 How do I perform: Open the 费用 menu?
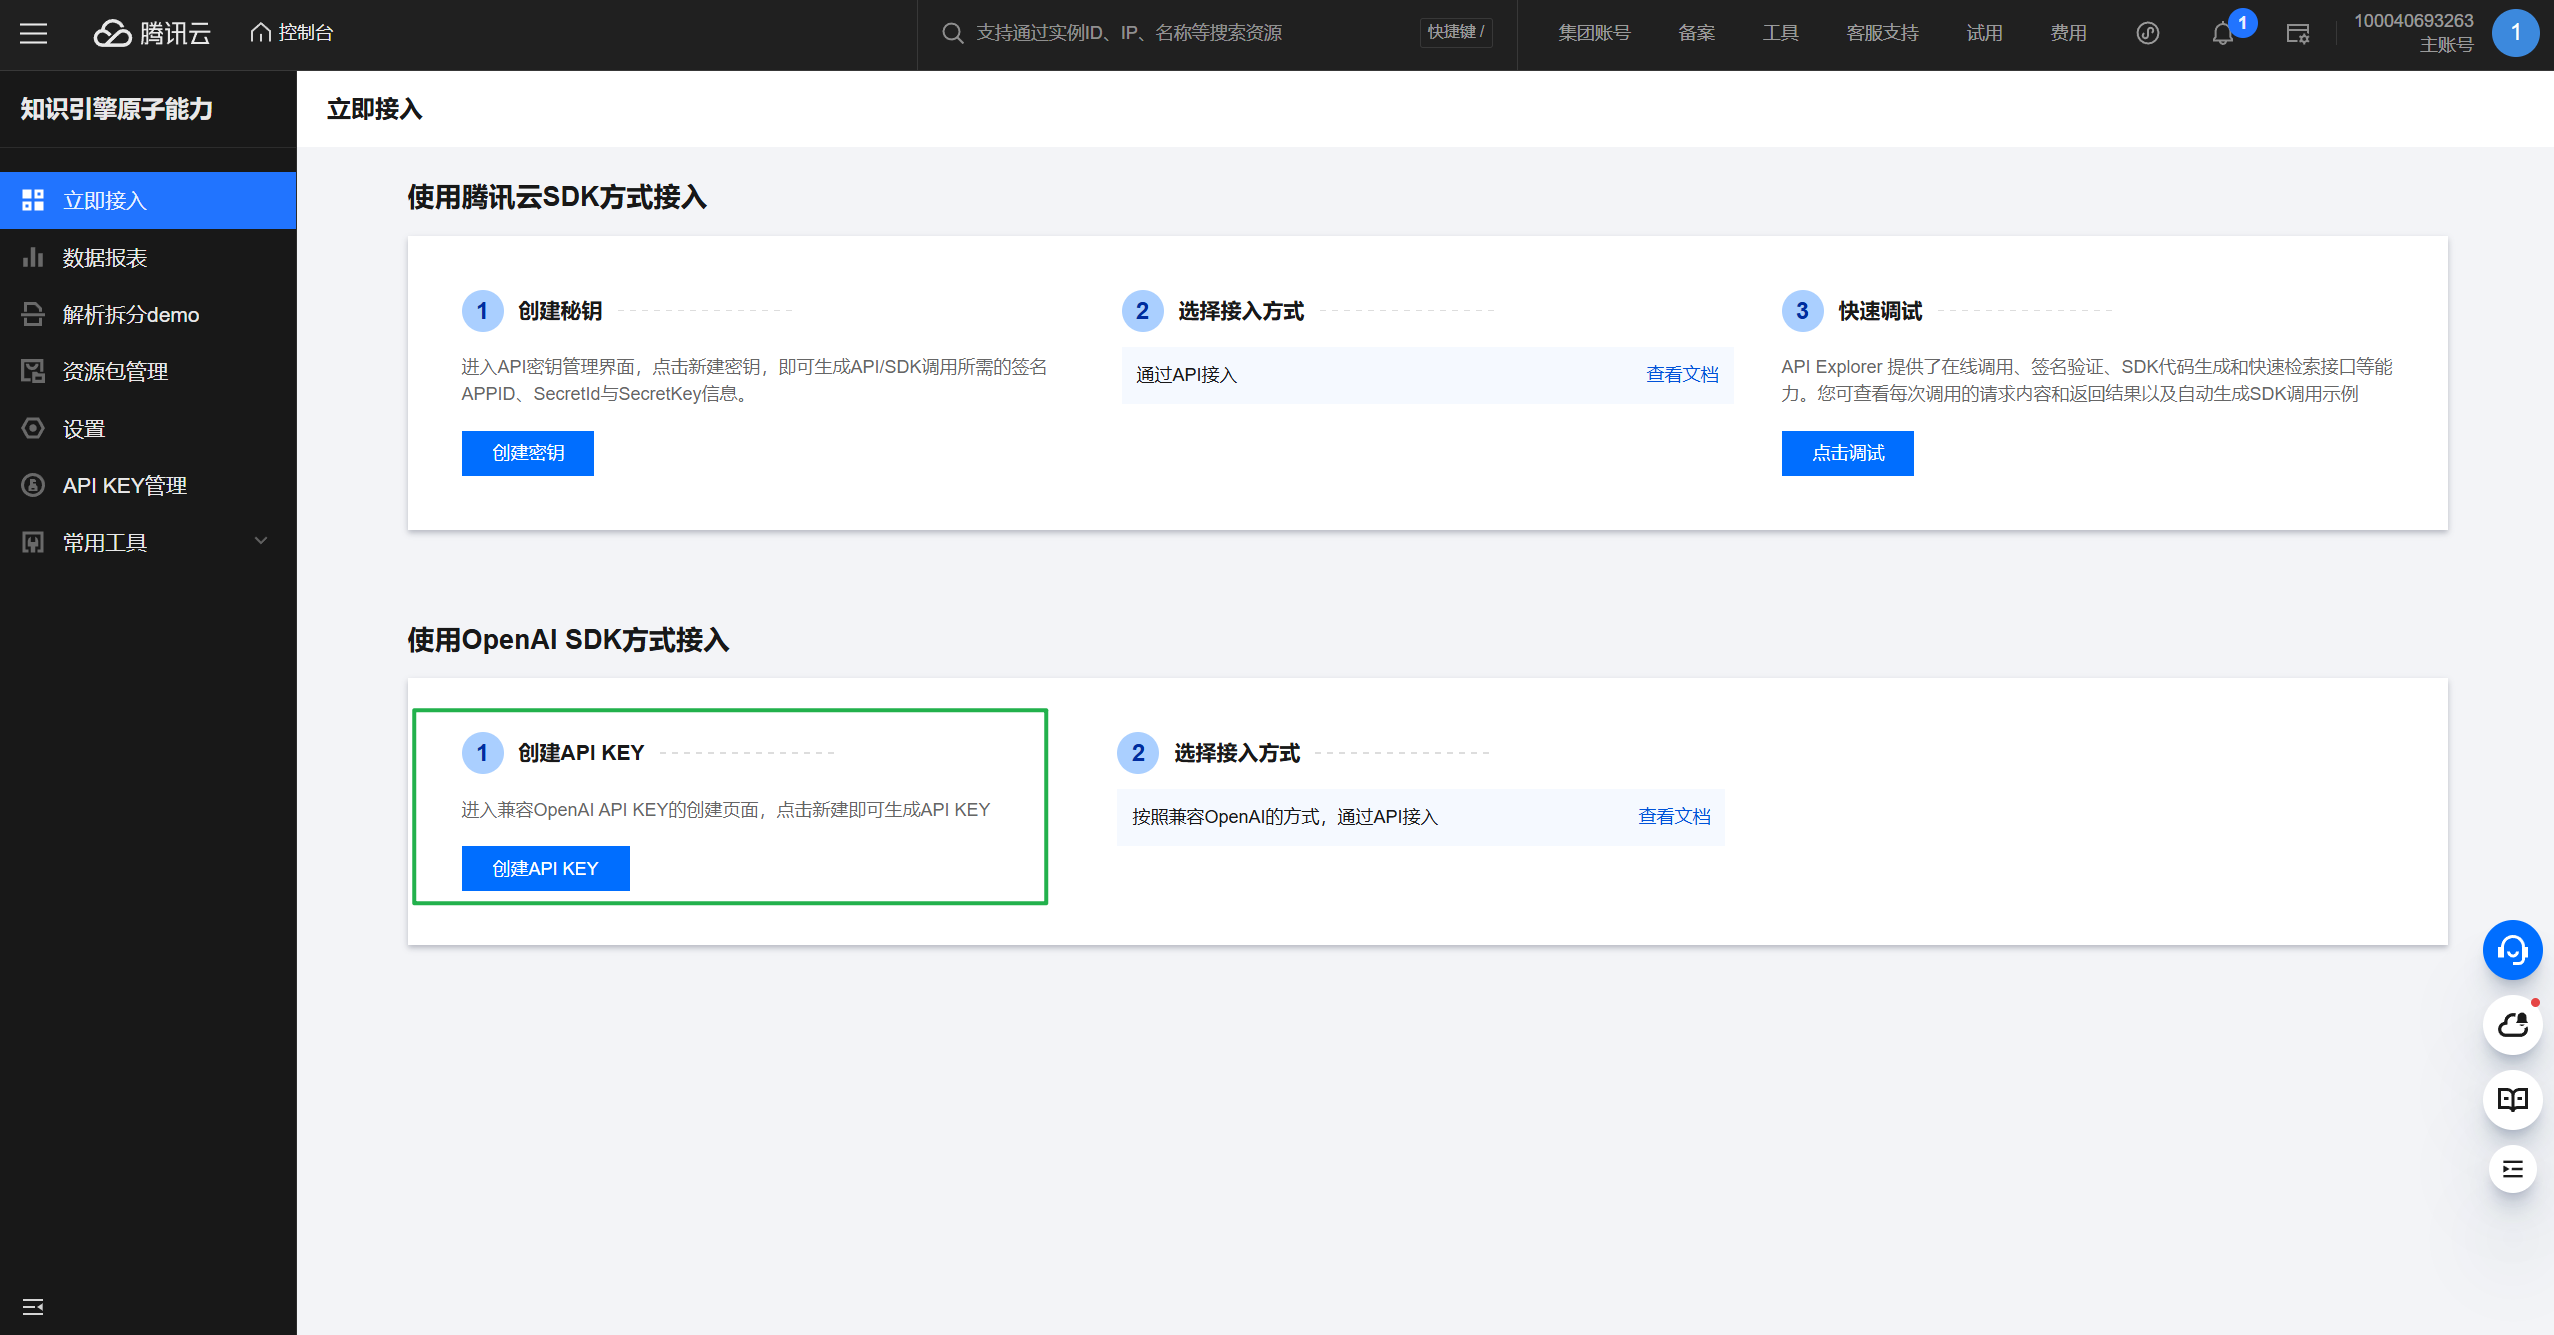(x=2068, y=33)
